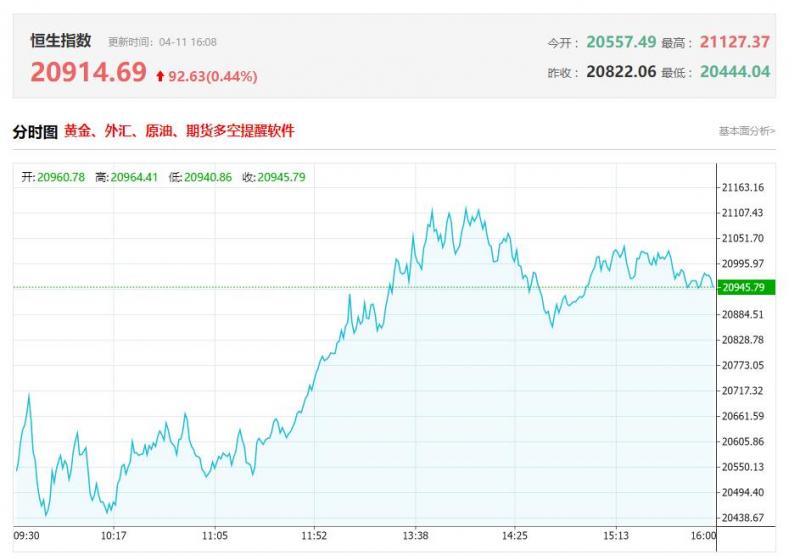This screenshot has width=800, height=560.
Task: Click the 20717.32 y-axis label
Action: tap(743, 391)
